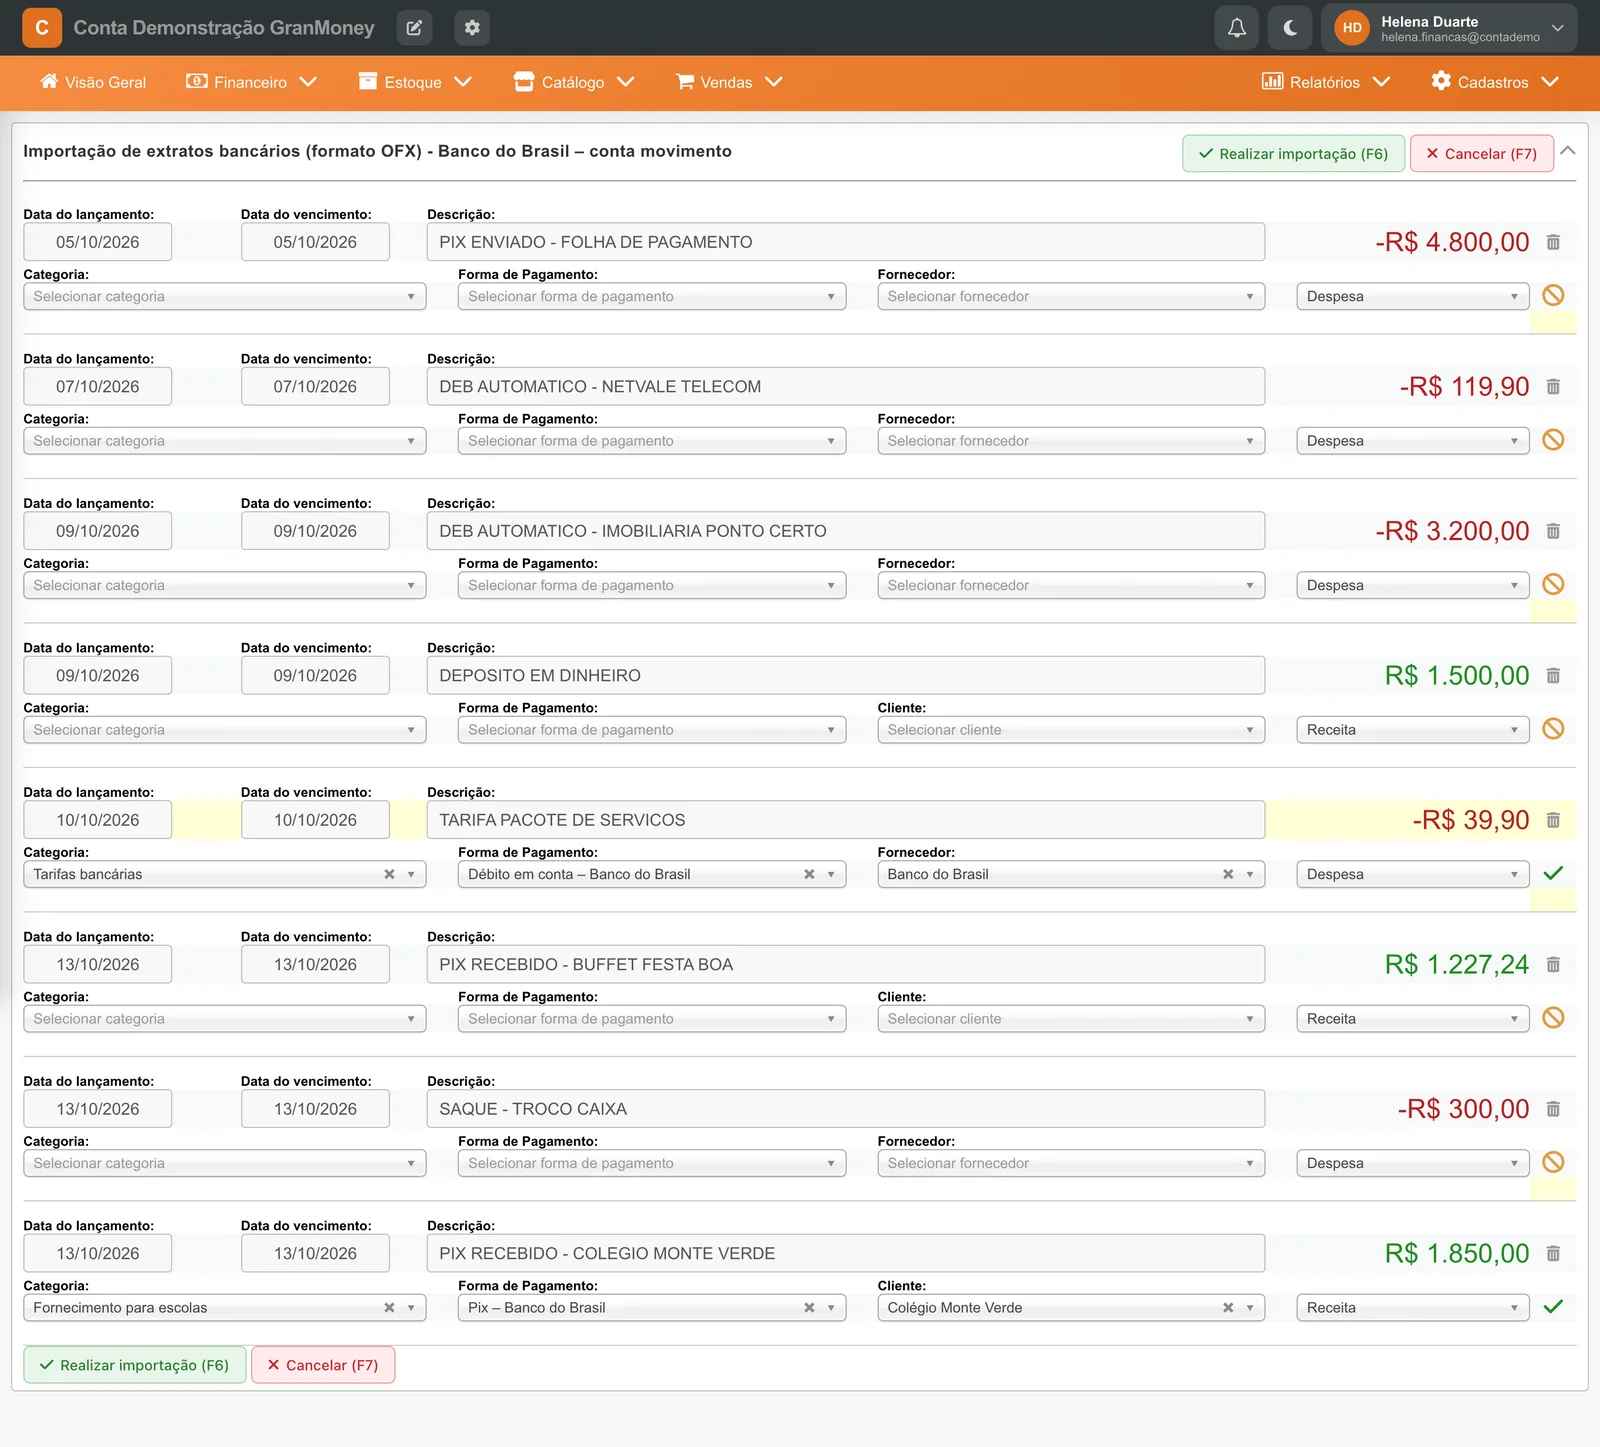Clear the Colégio Monte Verde client selection

(1228, 1308)
